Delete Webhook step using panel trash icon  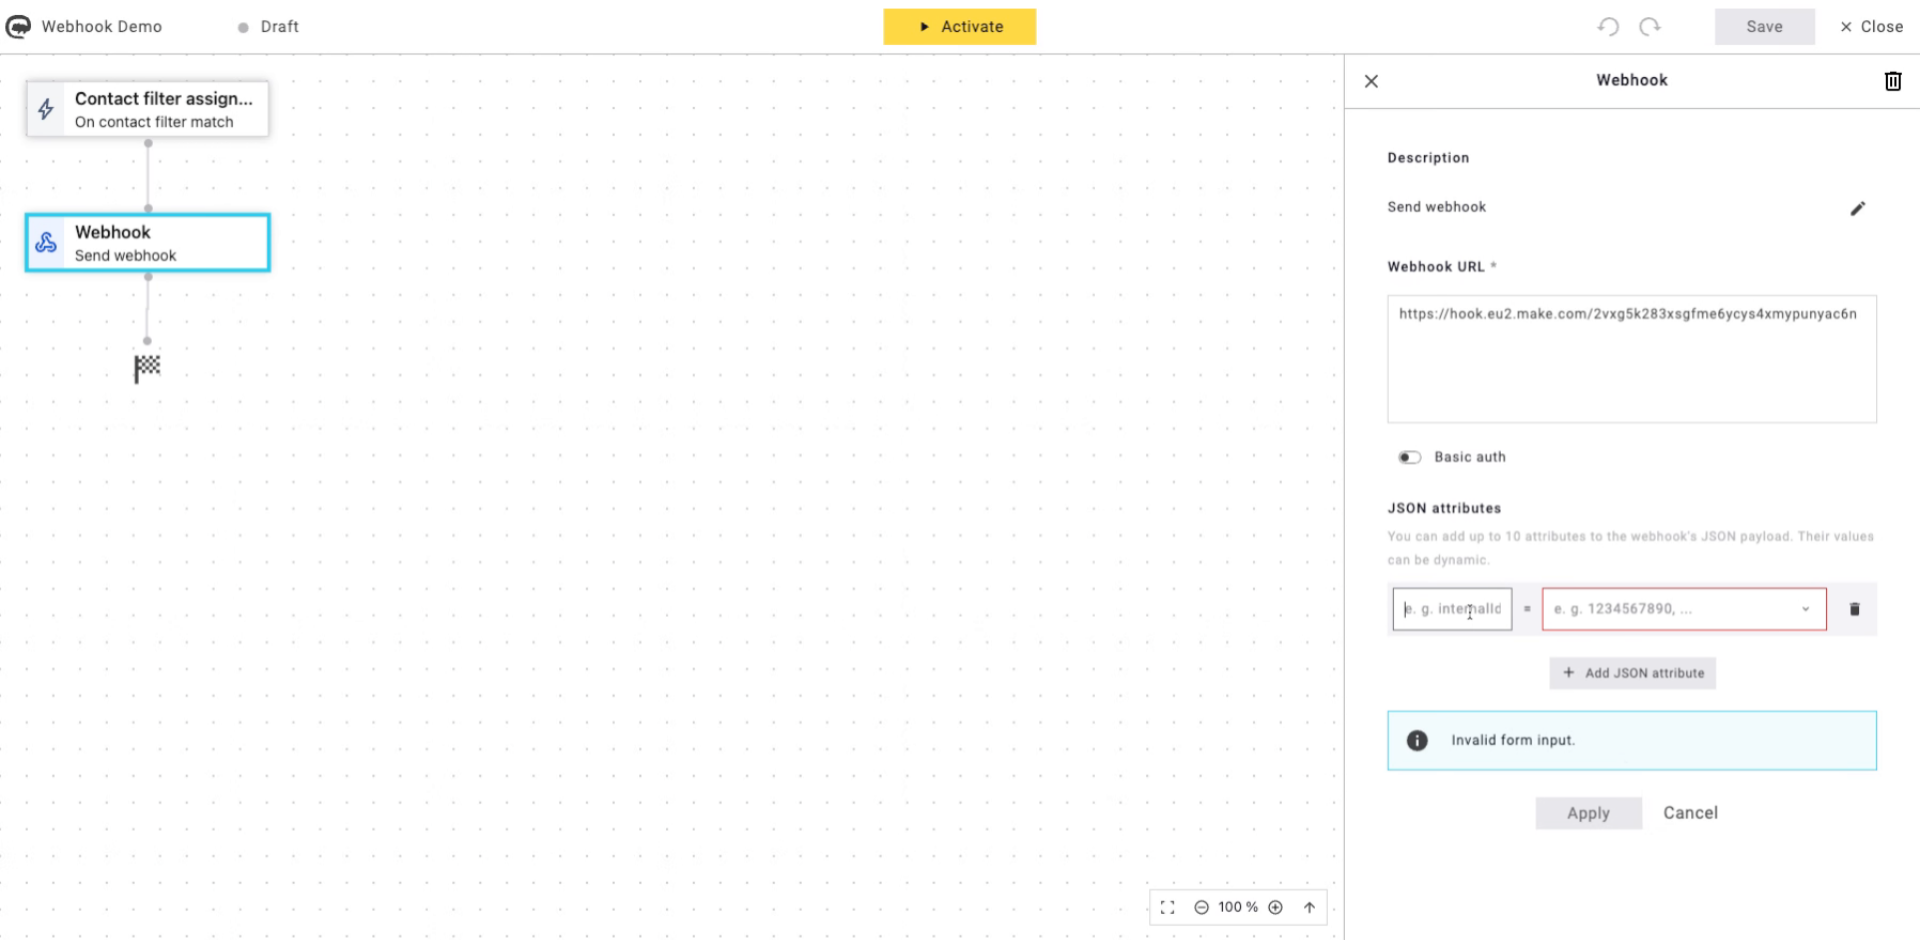(x=1892, y=81)
